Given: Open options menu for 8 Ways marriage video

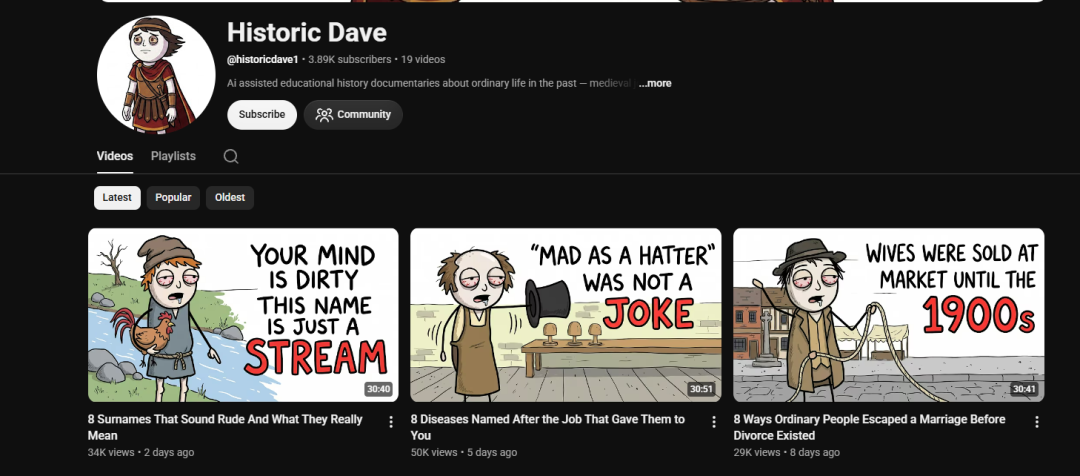Looking at the screenshot, I should point(1037,422).
